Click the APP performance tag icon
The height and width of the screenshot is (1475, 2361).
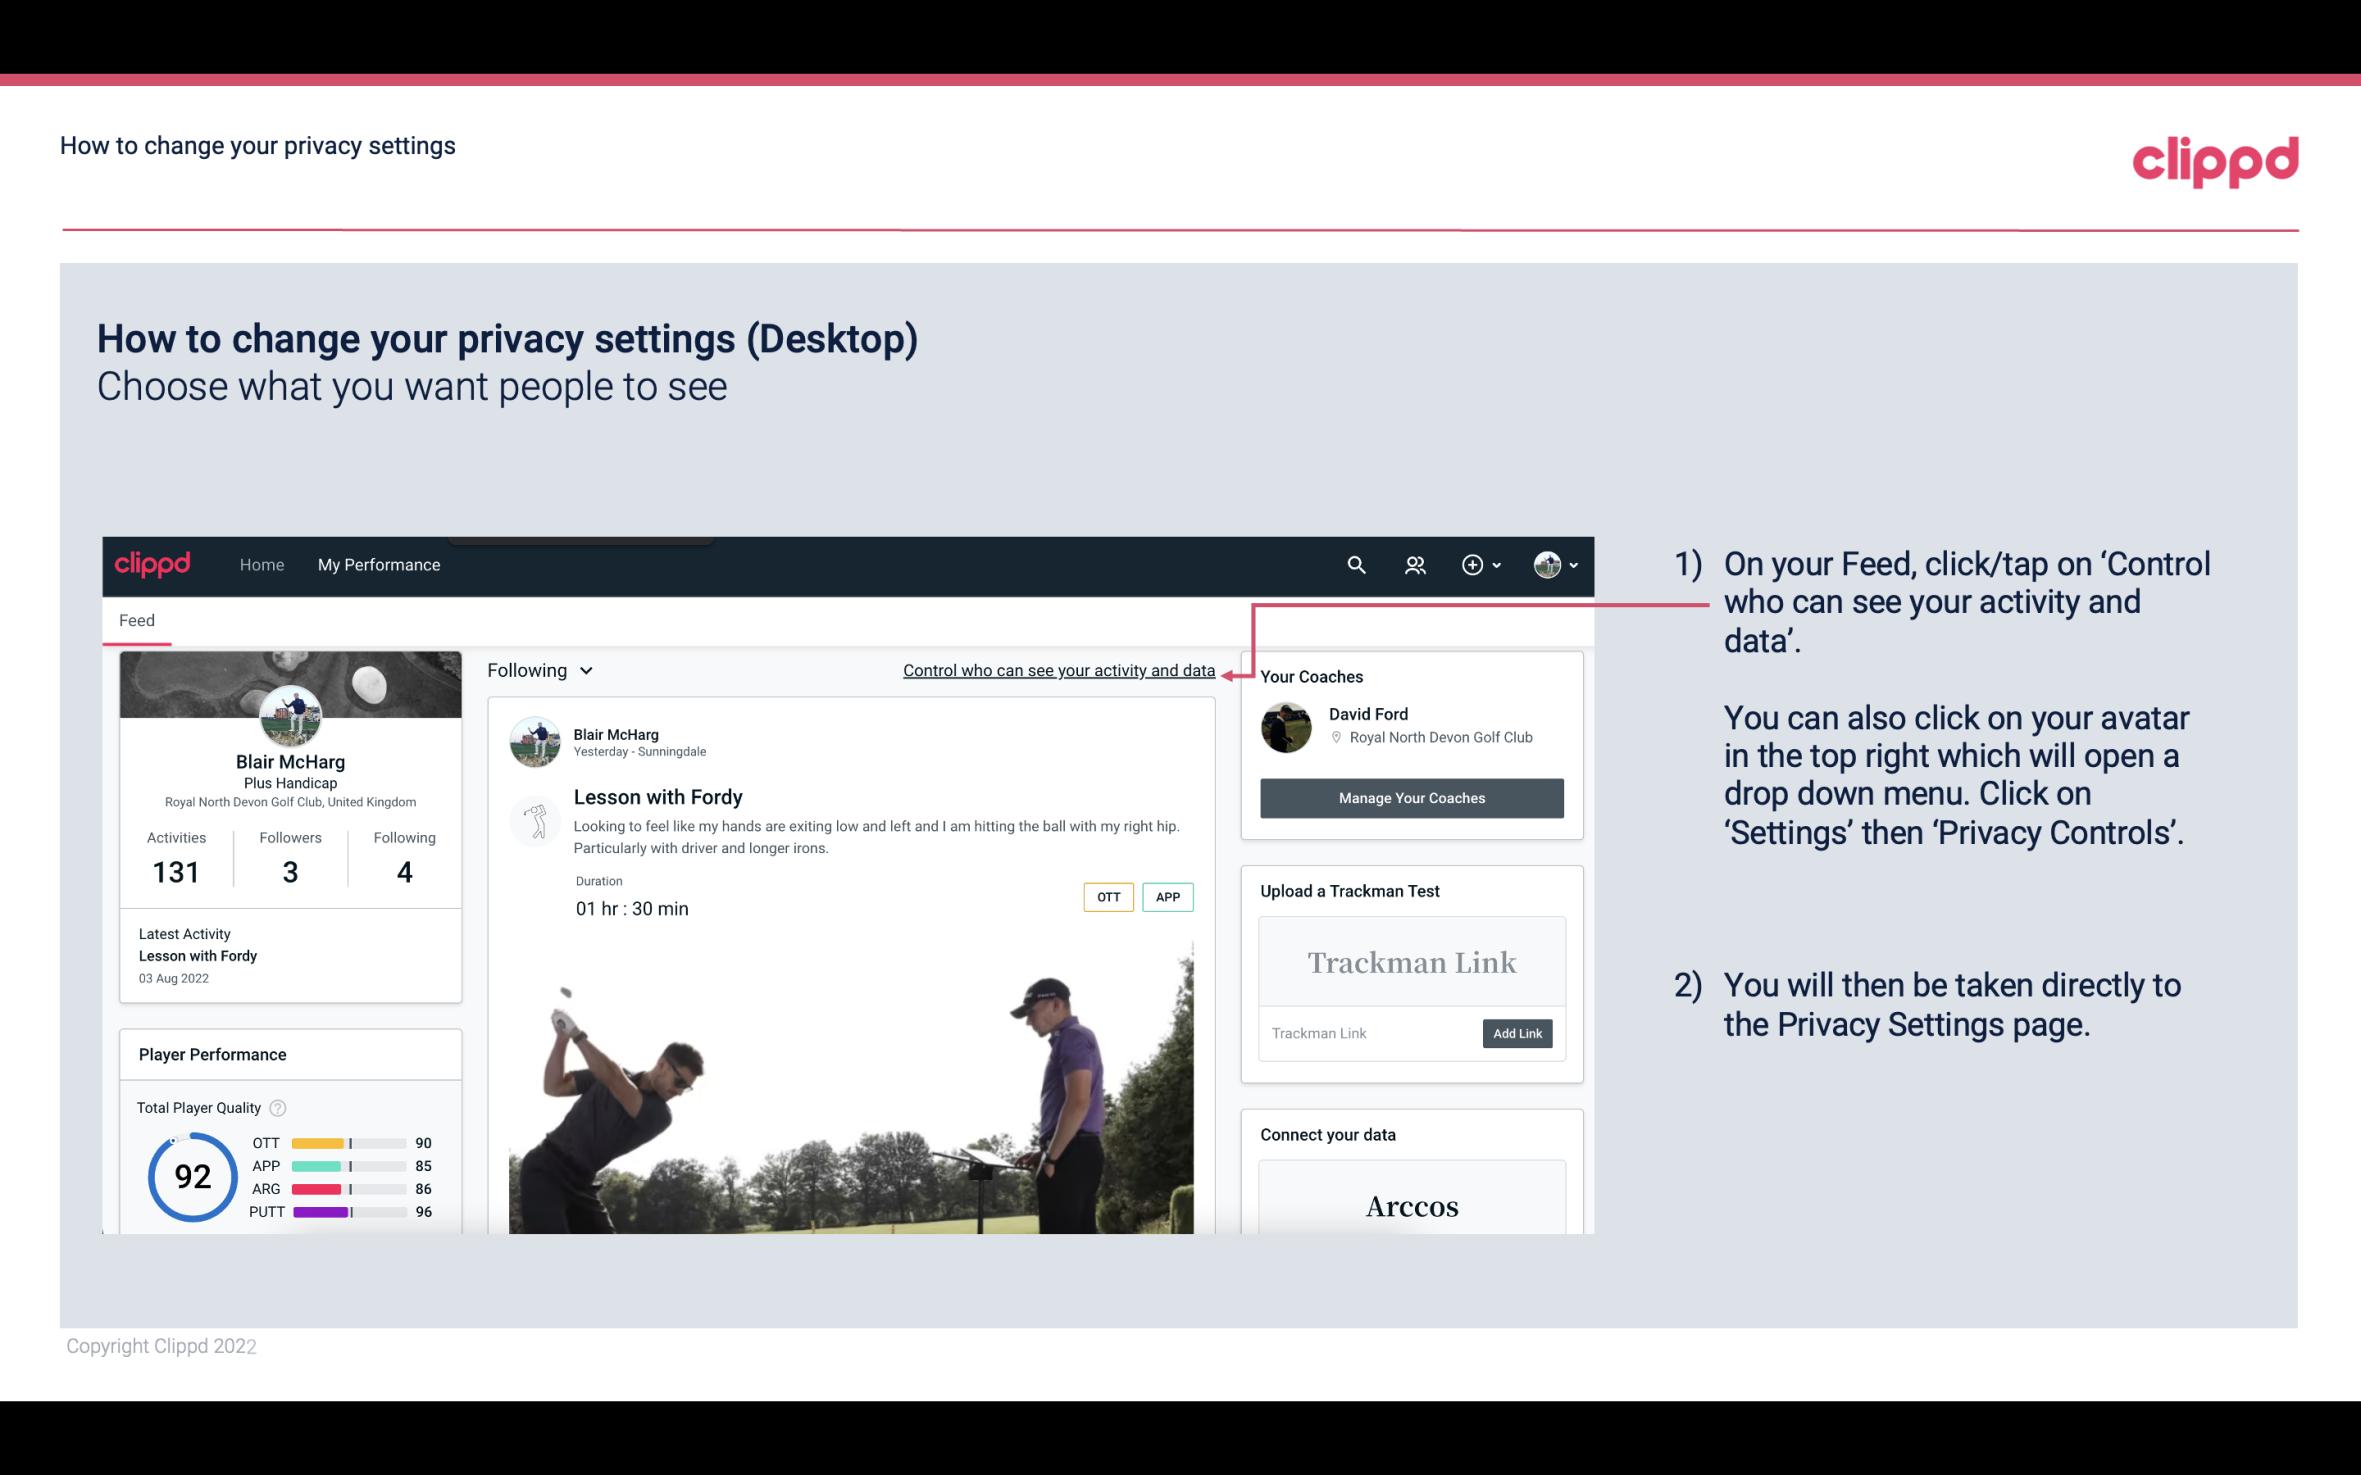tap(1169, 897)
